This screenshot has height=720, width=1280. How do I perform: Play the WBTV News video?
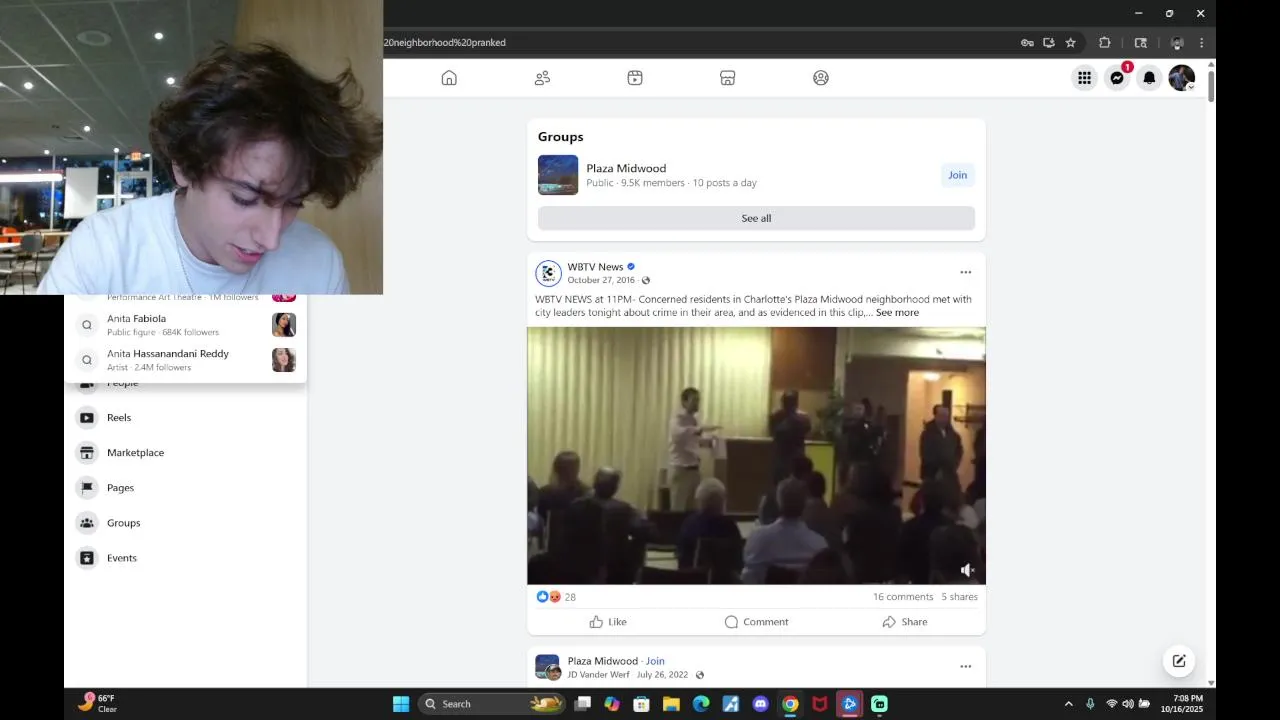pyautogui.click(x=756, y=456)
